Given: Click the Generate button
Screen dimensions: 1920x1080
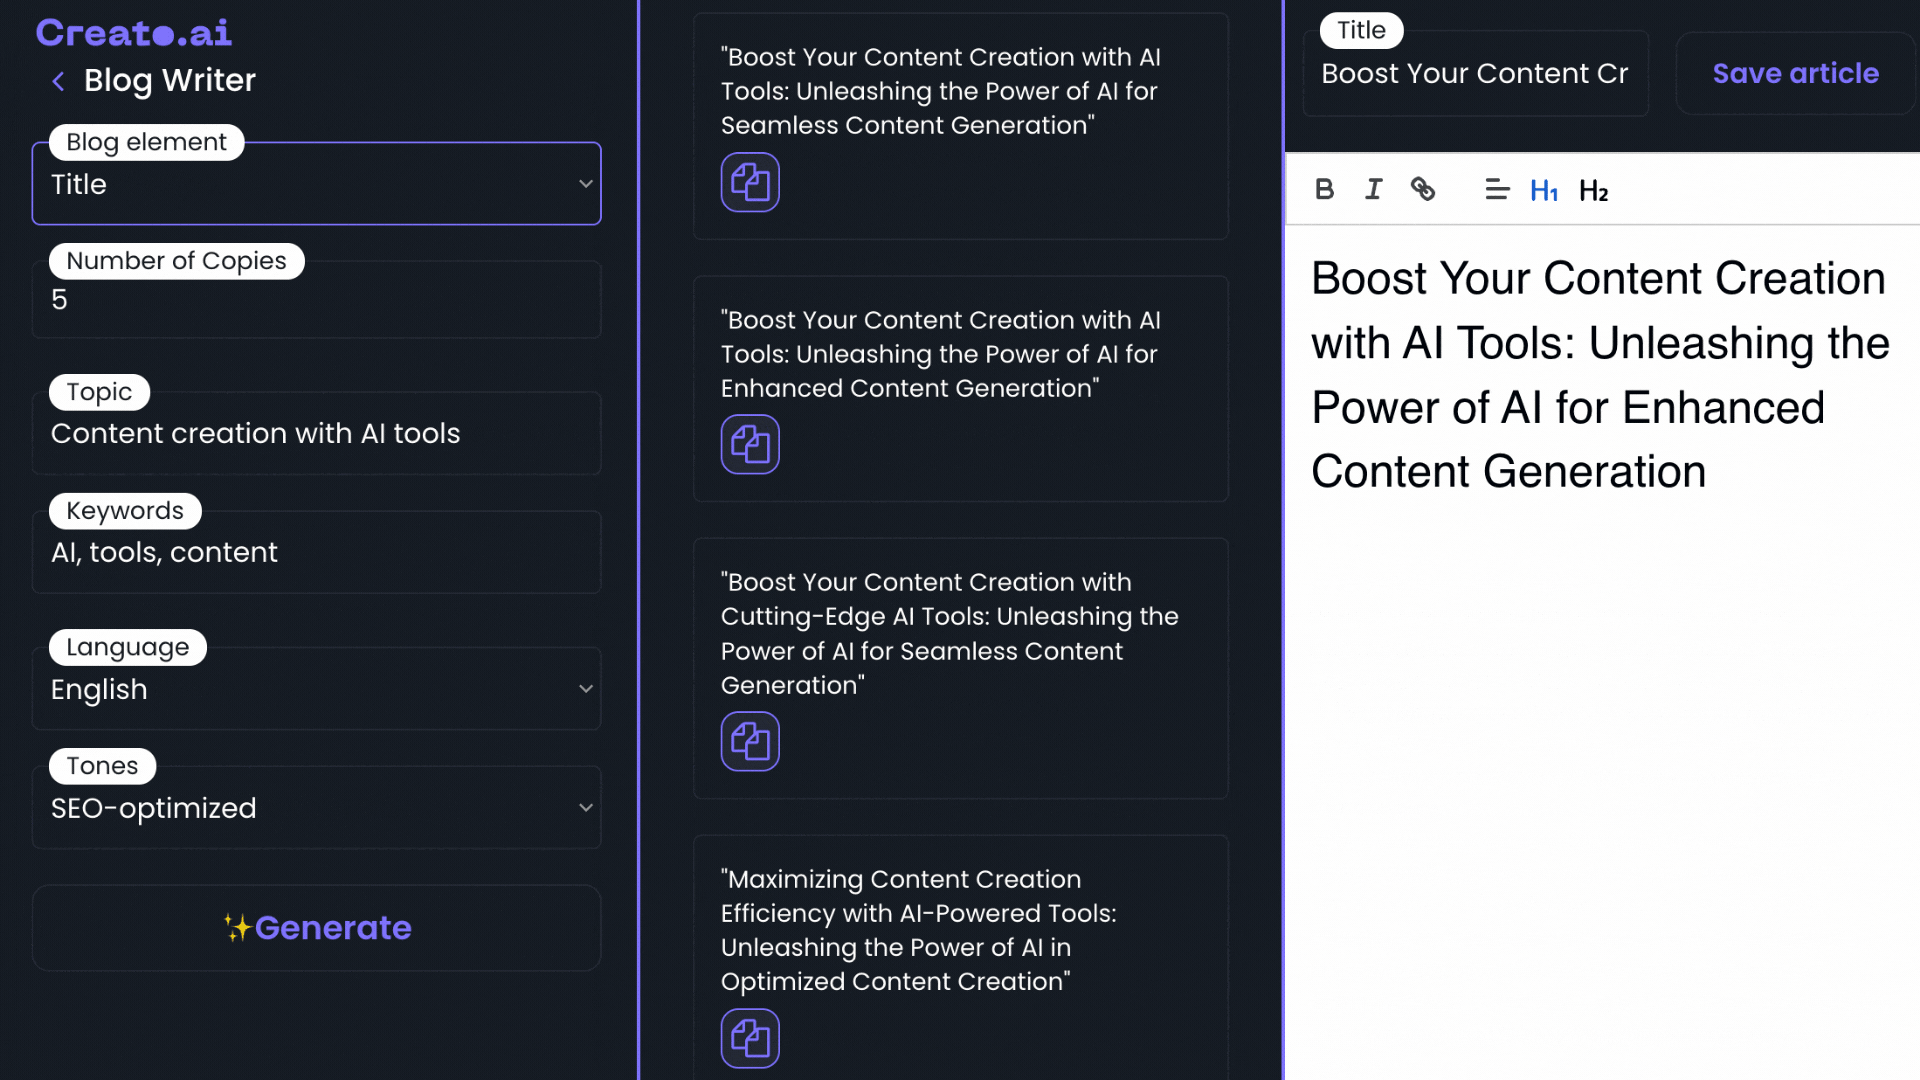Looking at the screenshot, I should (x=316, y=928).
